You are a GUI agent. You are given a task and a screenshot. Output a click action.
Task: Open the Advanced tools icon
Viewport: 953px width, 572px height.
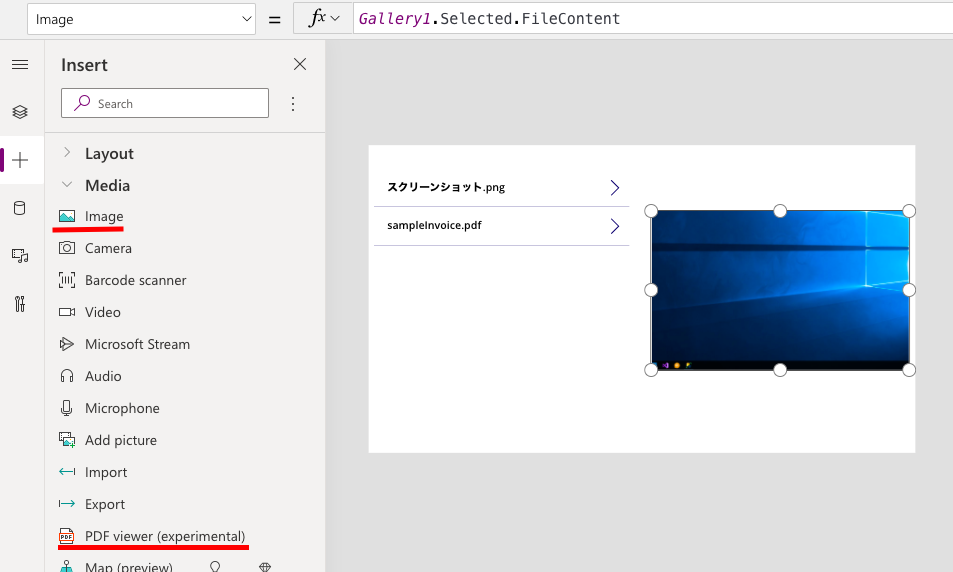click(20, 303)
